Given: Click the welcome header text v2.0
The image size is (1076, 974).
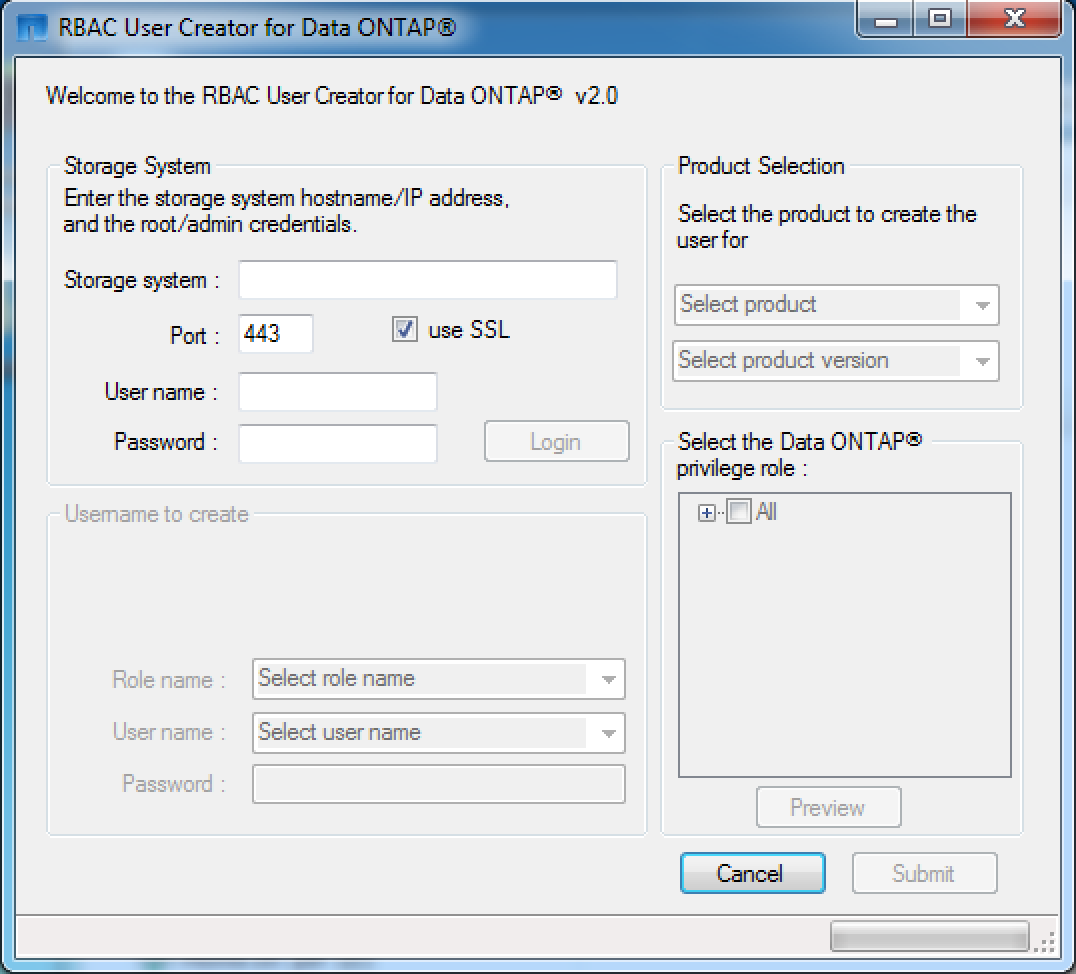Looking at the screenshot, I should (x=331, y=95).
